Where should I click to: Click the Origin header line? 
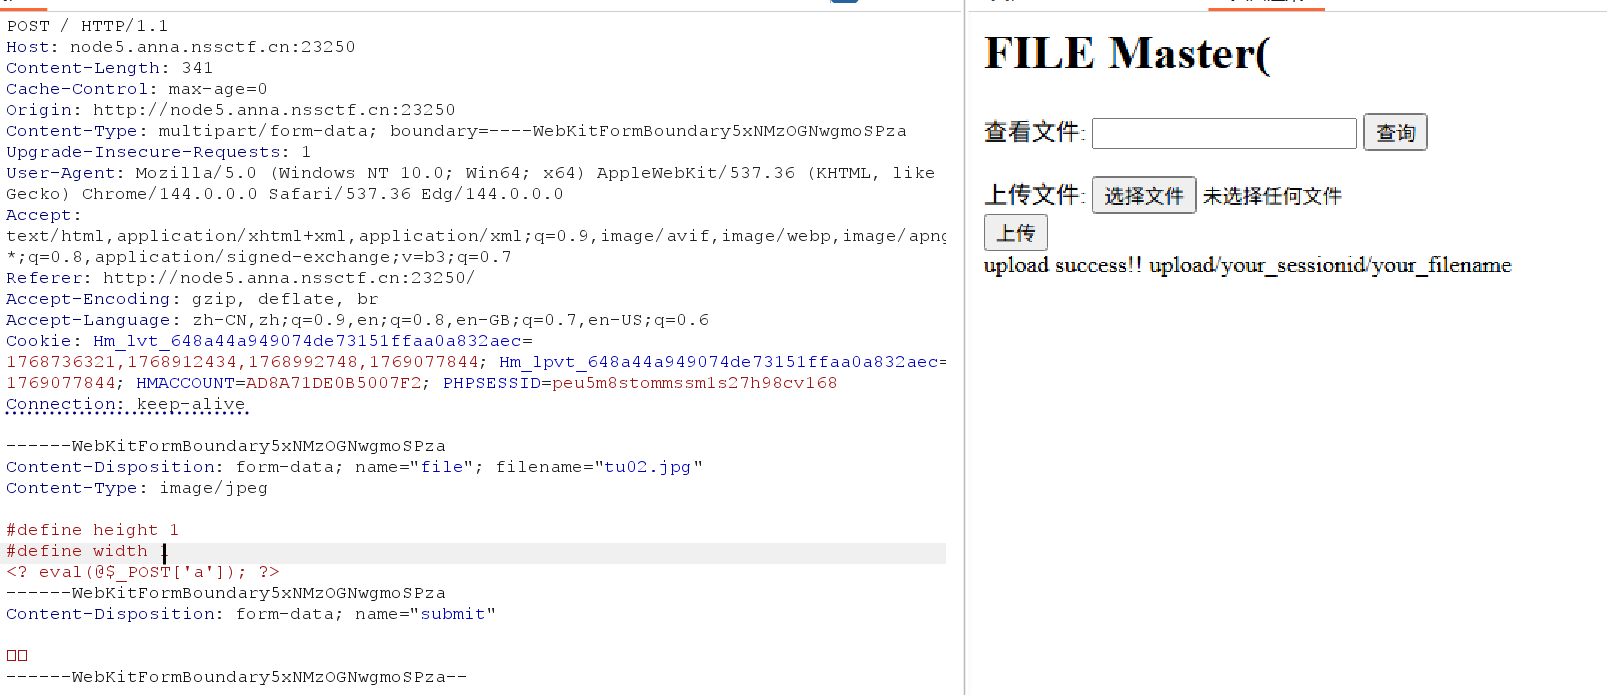[x=231, y=110]
